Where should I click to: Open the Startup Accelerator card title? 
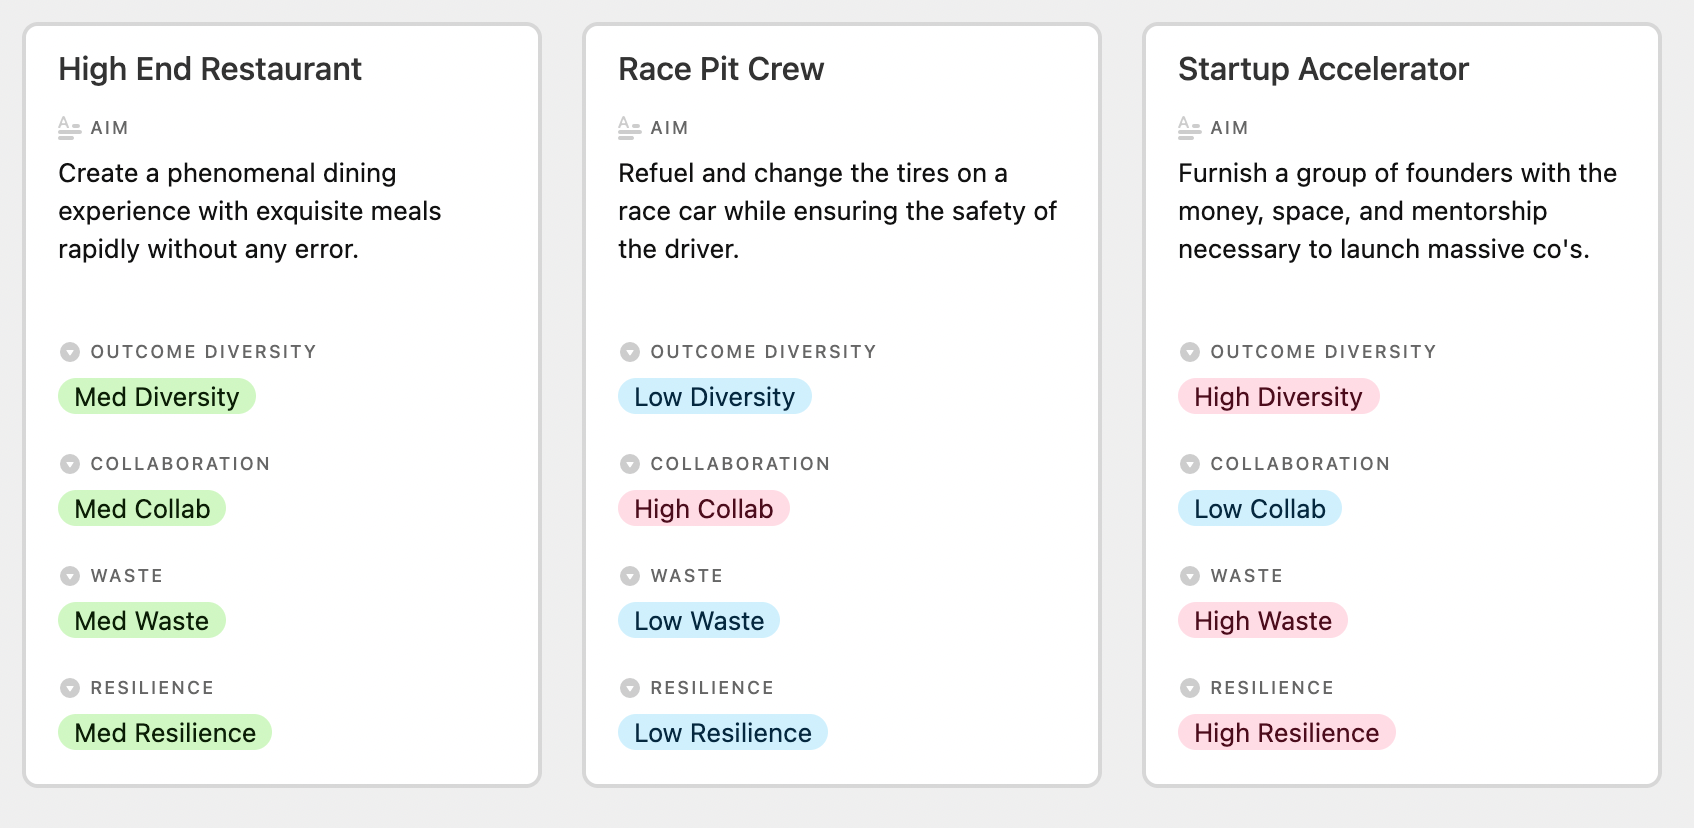tap(1323, 69)
